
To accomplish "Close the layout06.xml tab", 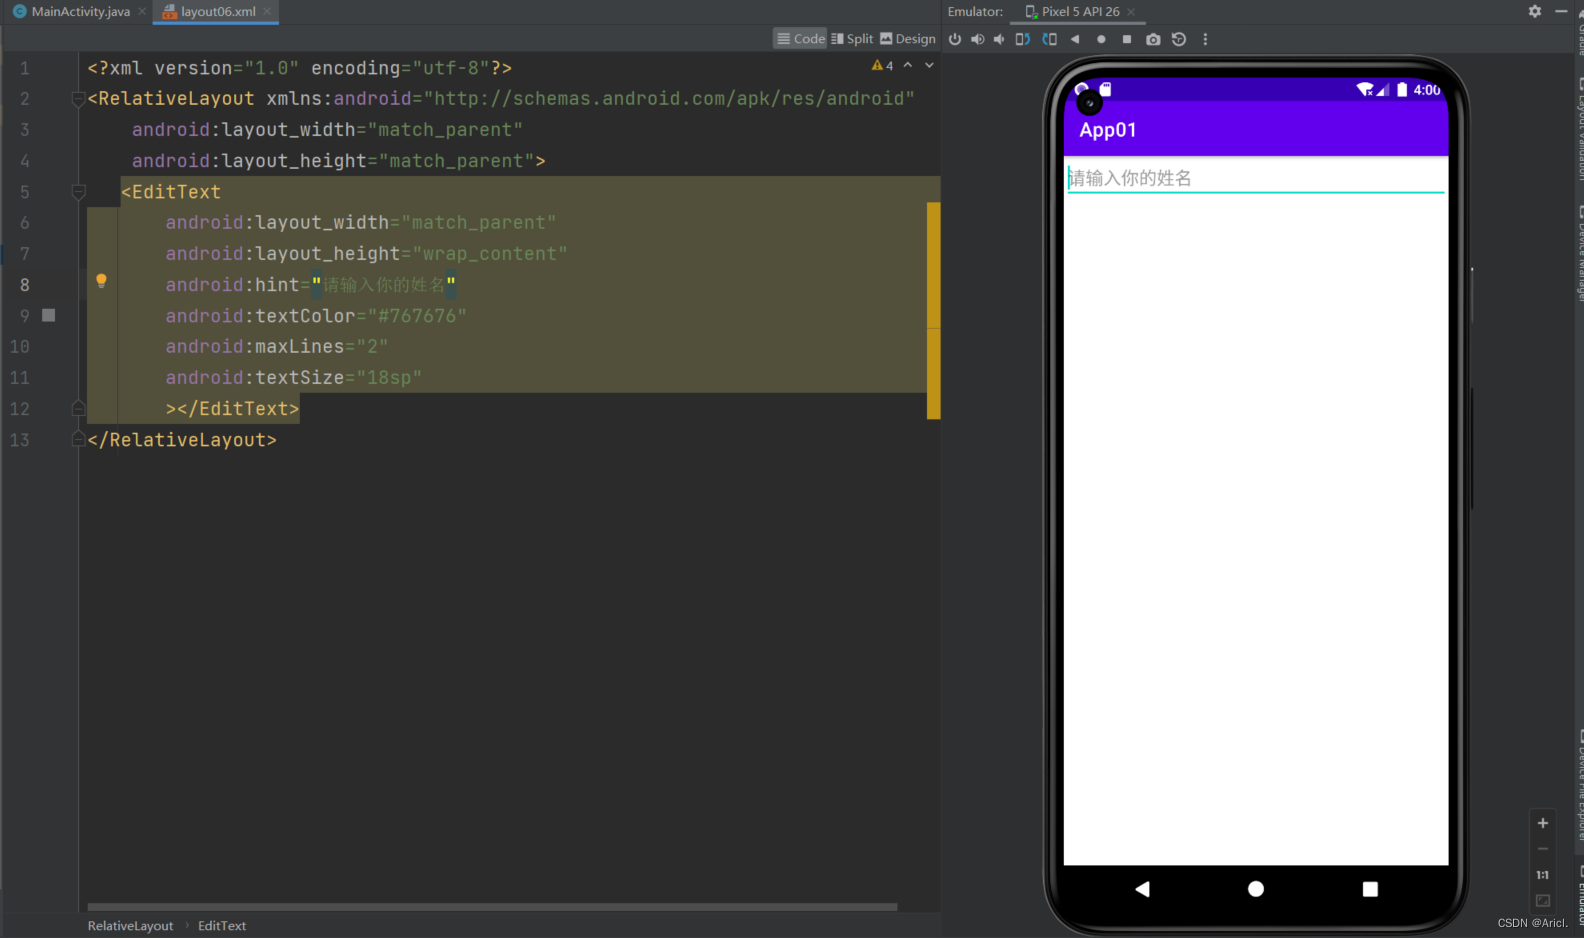I will 267,11.
